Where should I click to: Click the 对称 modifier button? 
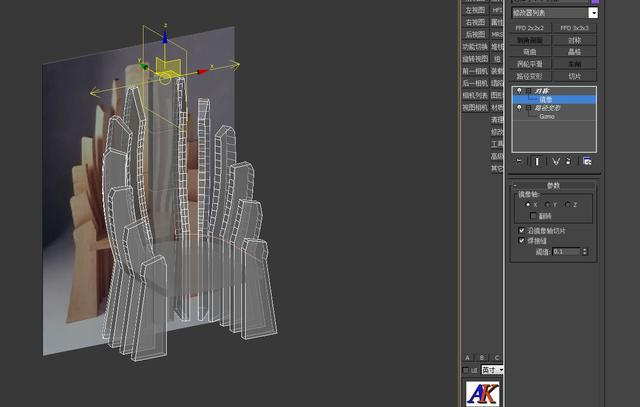[x=574, y=40]
